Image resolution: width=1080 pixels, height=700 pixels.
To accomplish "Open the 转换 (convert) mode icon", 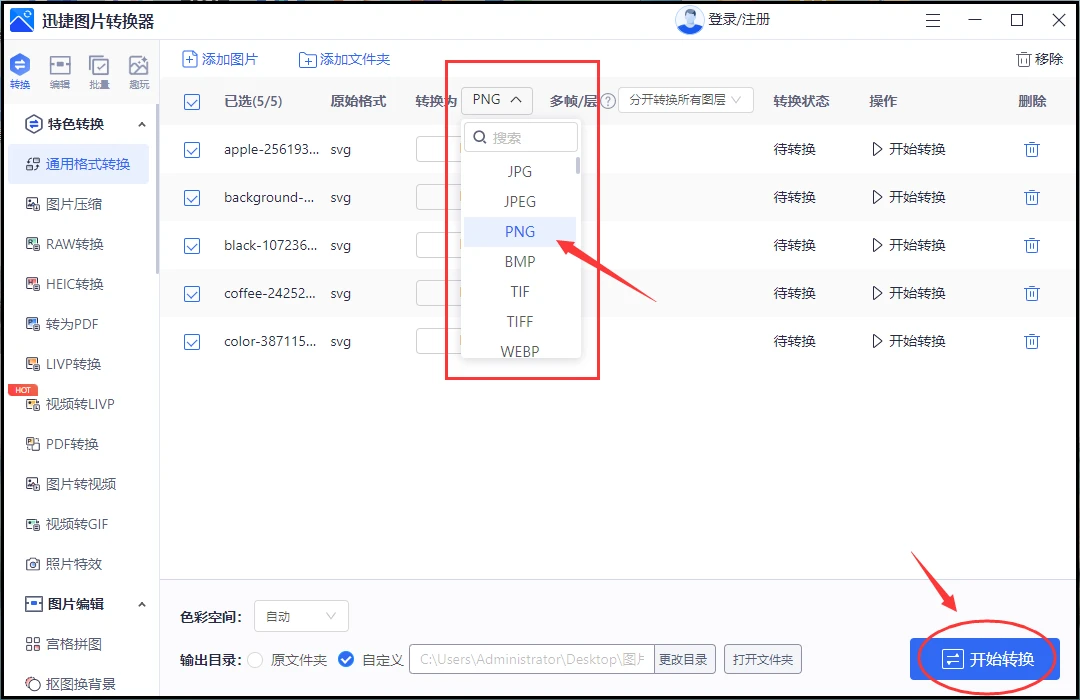I will [20, 72].
